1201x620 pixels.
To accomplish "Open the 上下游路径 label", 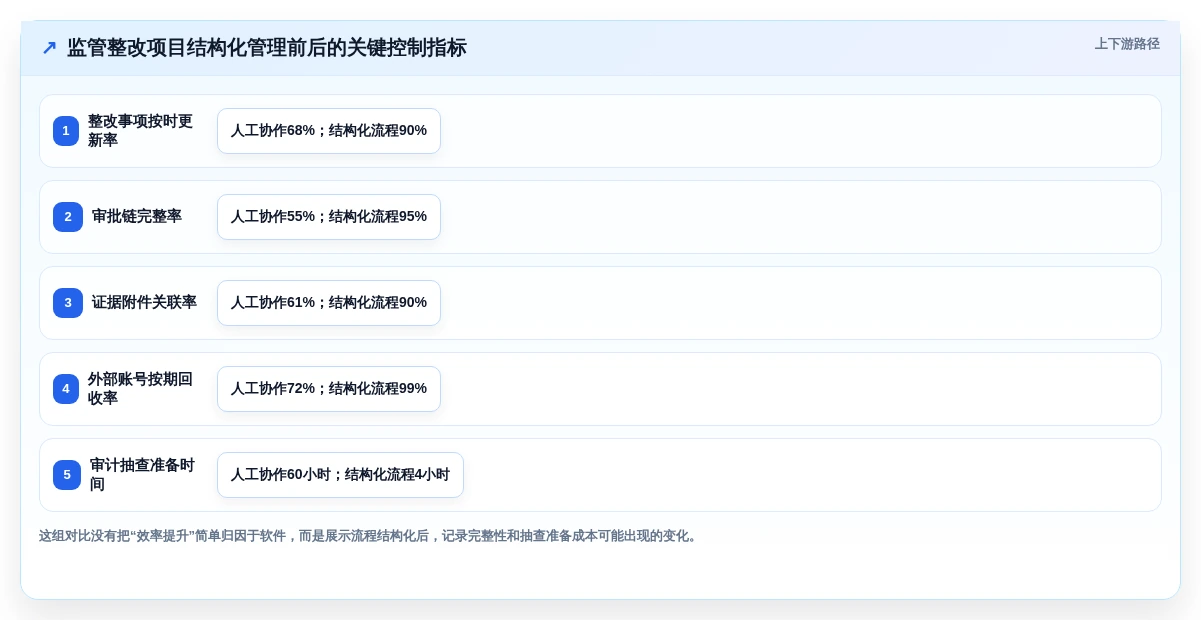I will [1127, 44].
